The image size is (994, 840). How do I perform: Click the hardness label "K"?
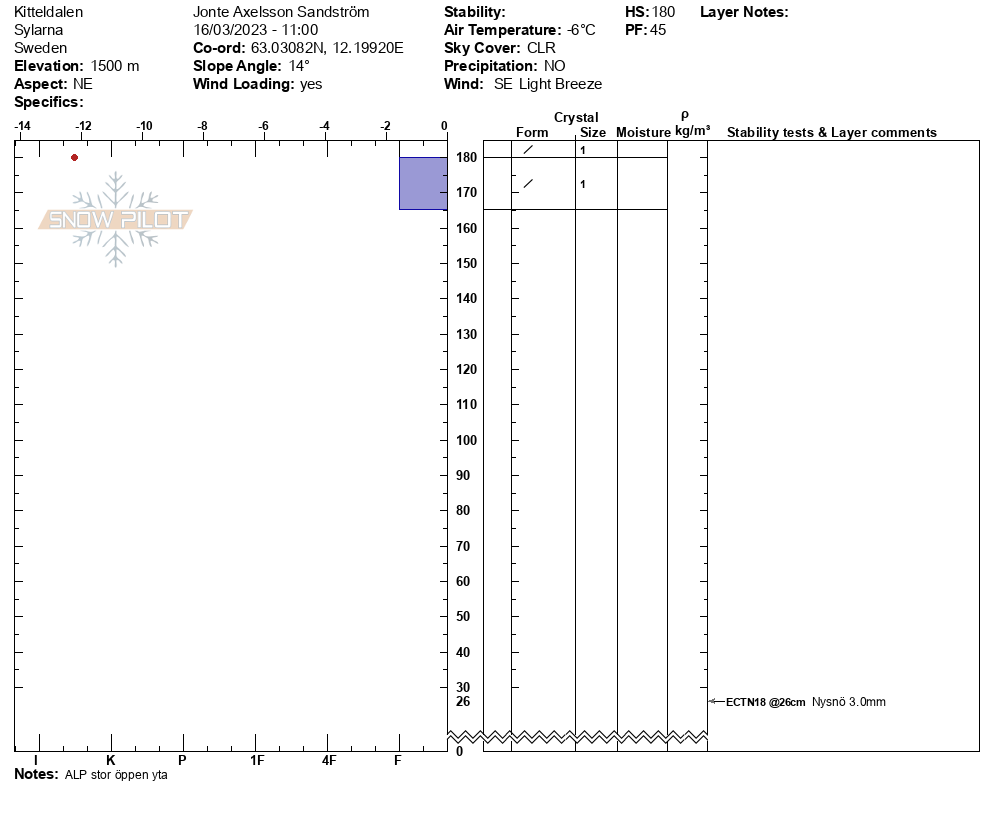point(110,760)
